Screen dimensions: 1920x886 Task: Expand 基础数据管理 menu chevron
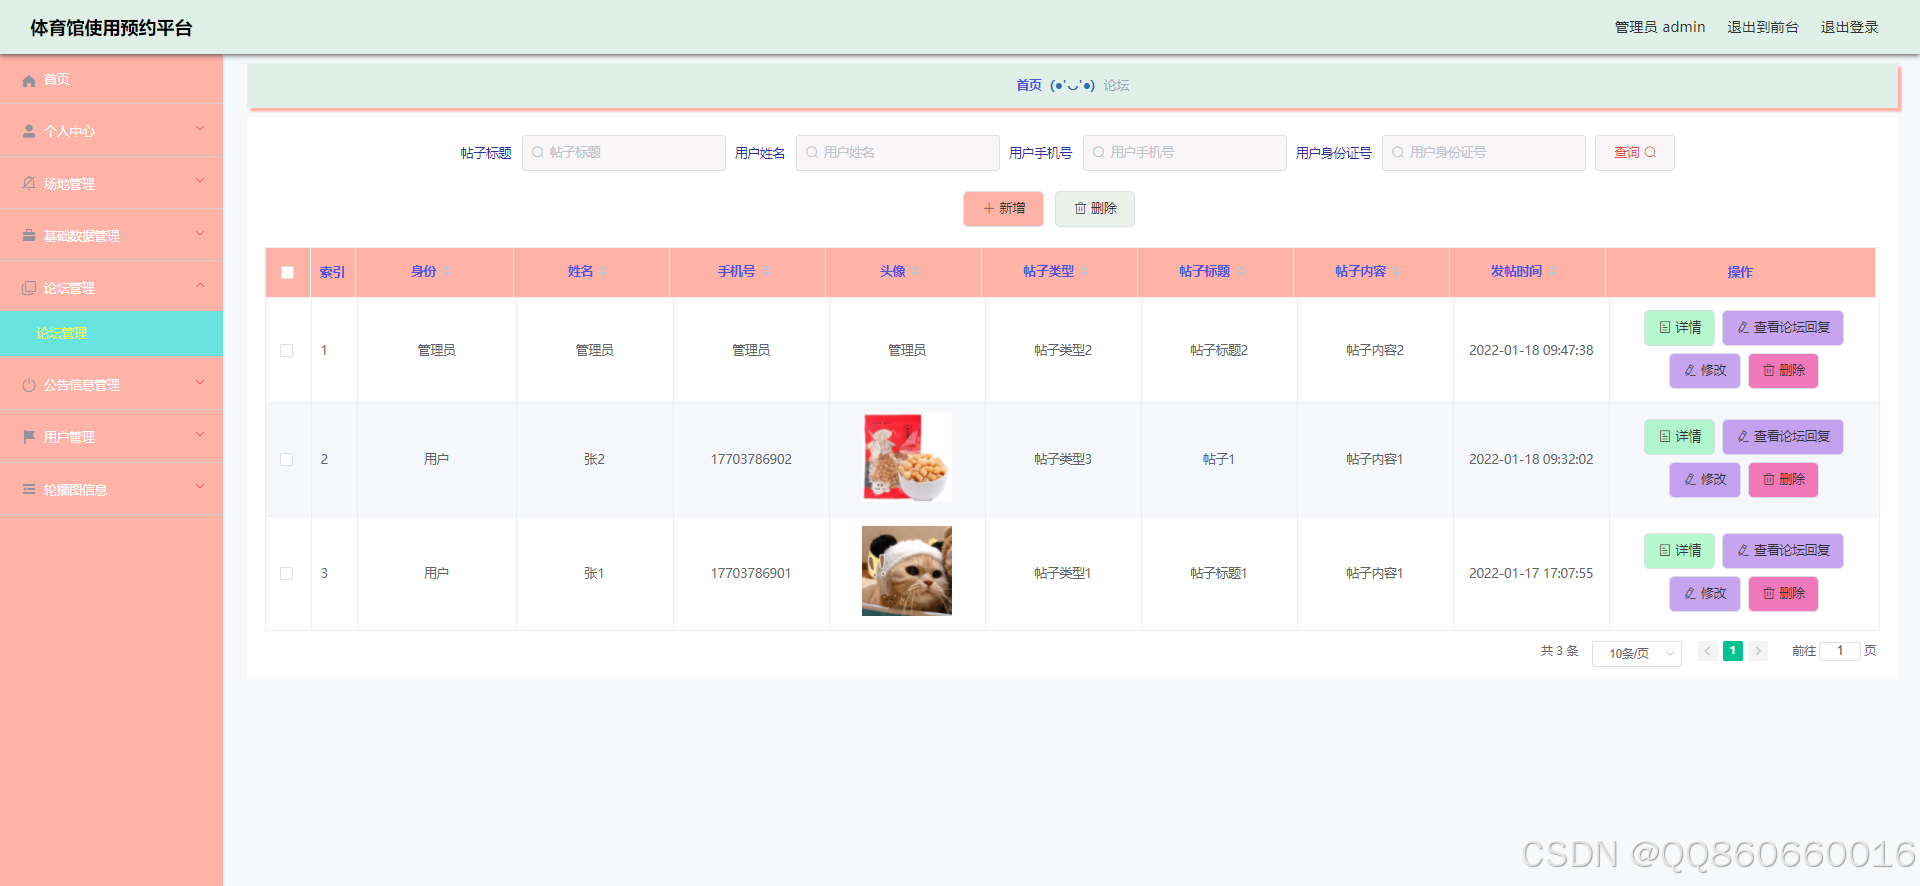point(200,234)
